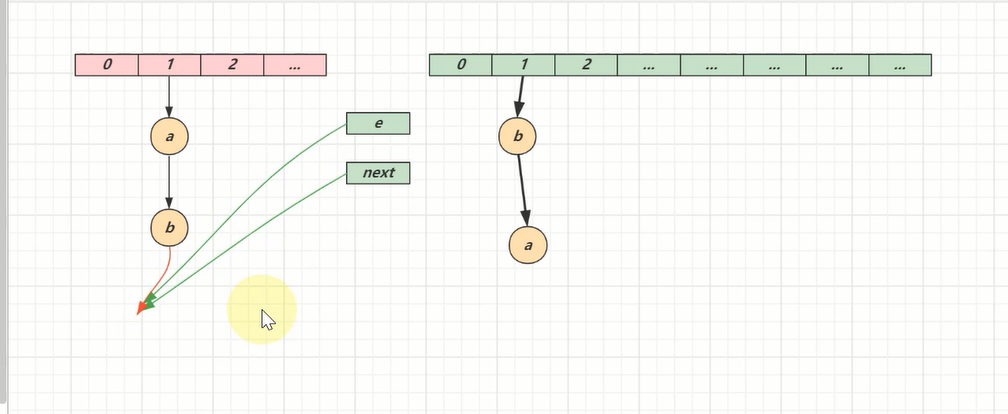
Task: Click node b under the pink array
Action: coord(170,228)
